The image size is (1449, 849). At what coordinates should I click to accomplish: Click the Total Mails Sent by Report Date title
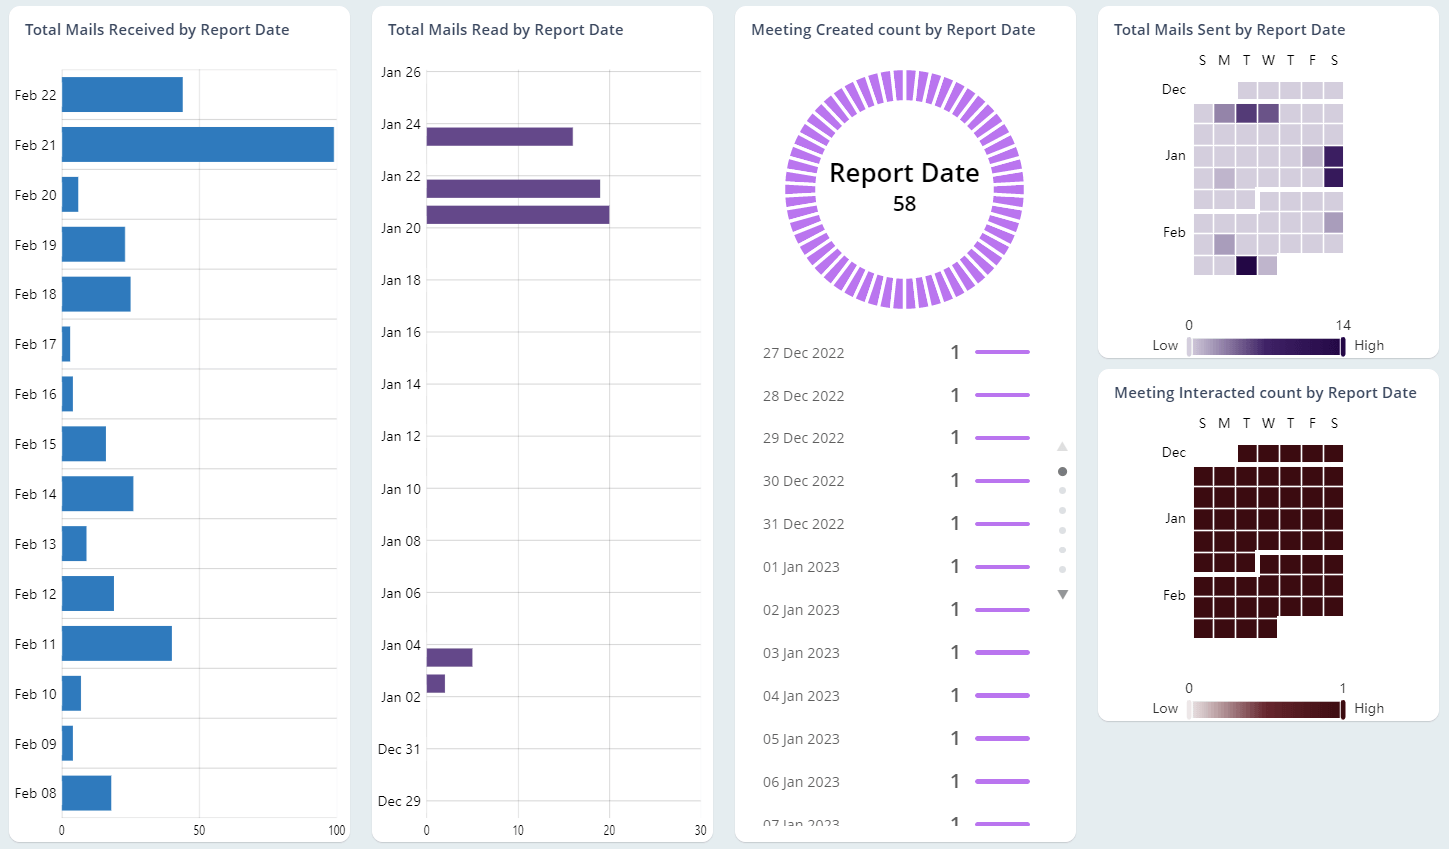point(1229,30)
